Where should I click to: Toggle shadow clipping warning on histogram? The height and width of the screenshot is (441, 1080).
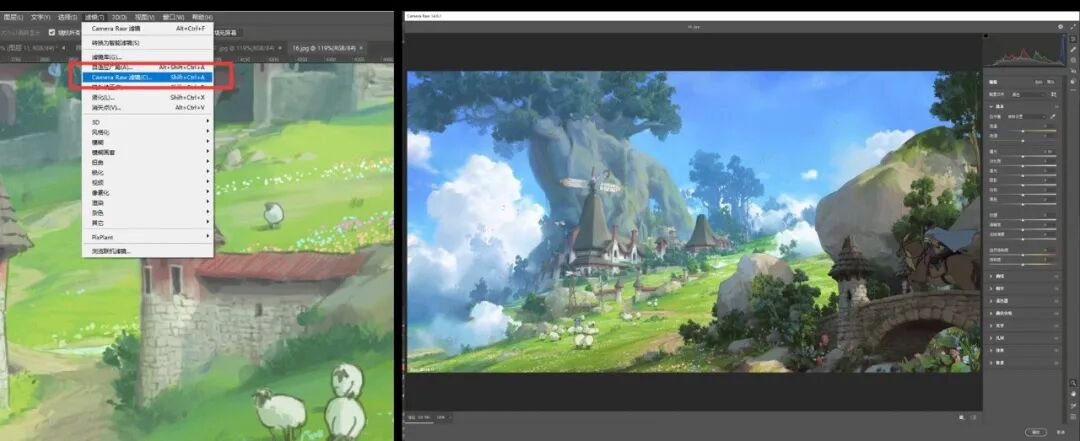986,35
